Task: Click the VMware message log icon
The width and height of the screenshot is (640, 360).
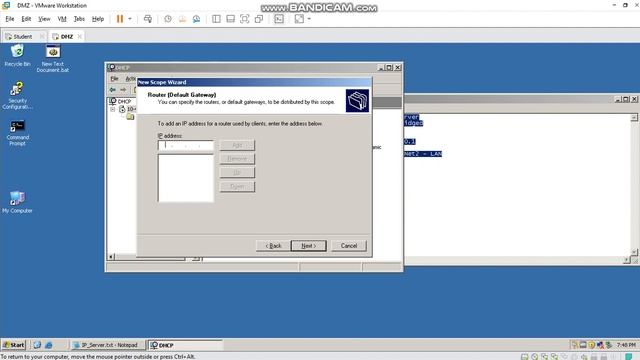Action: 629,357
